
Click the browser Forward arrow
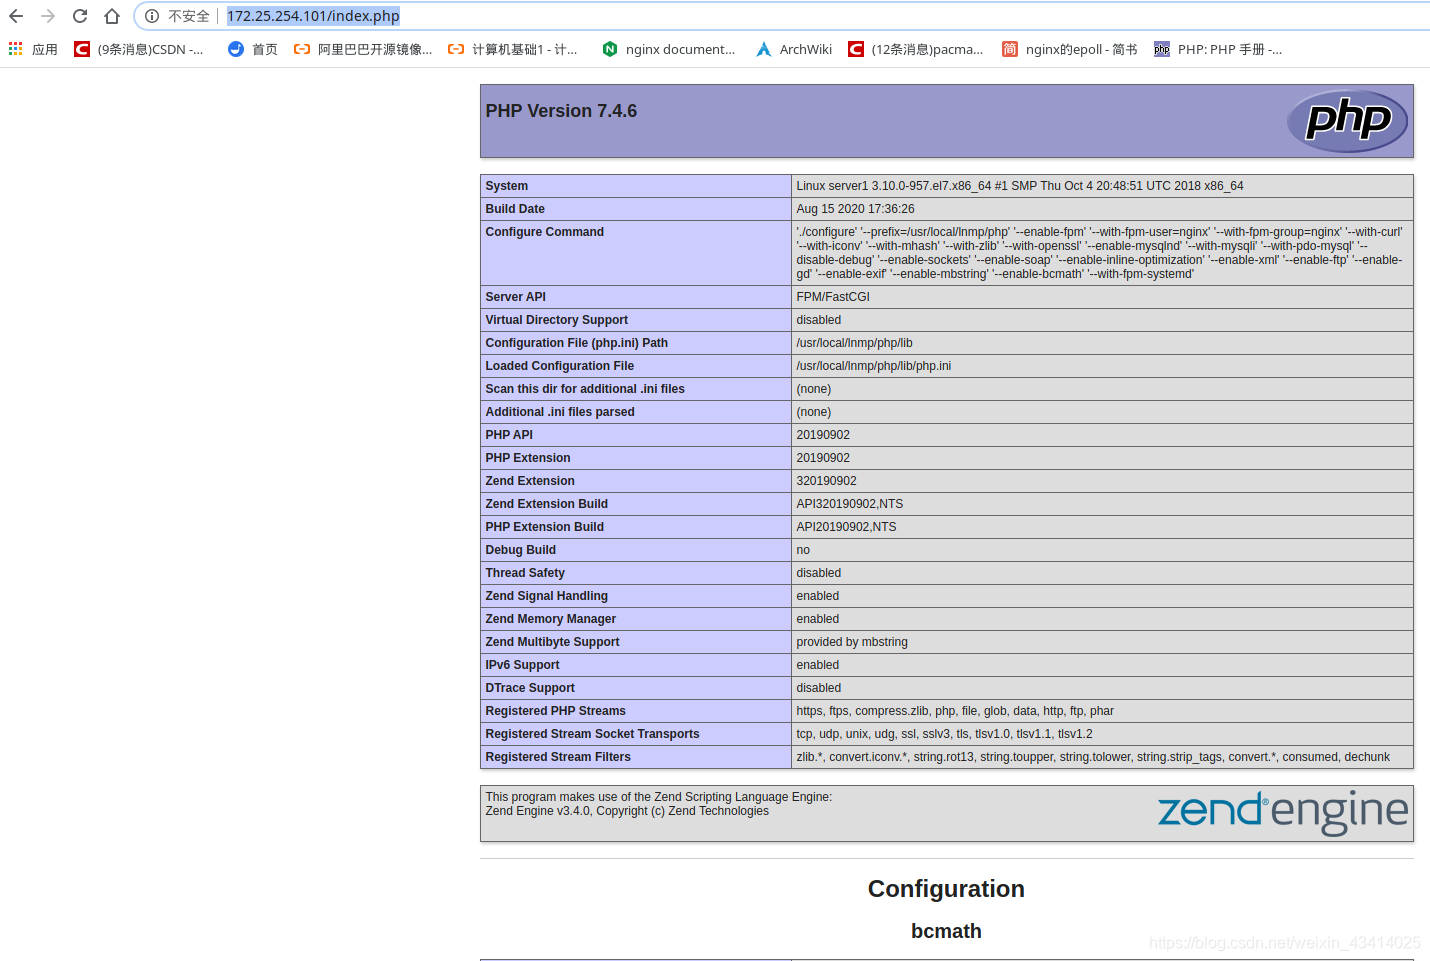[48, 16]
